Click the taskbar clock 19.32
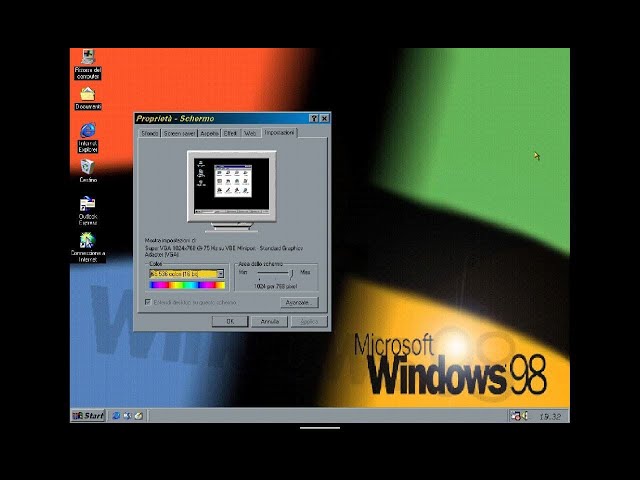Screen dimensions: 640x480 [x=550, y=416]
